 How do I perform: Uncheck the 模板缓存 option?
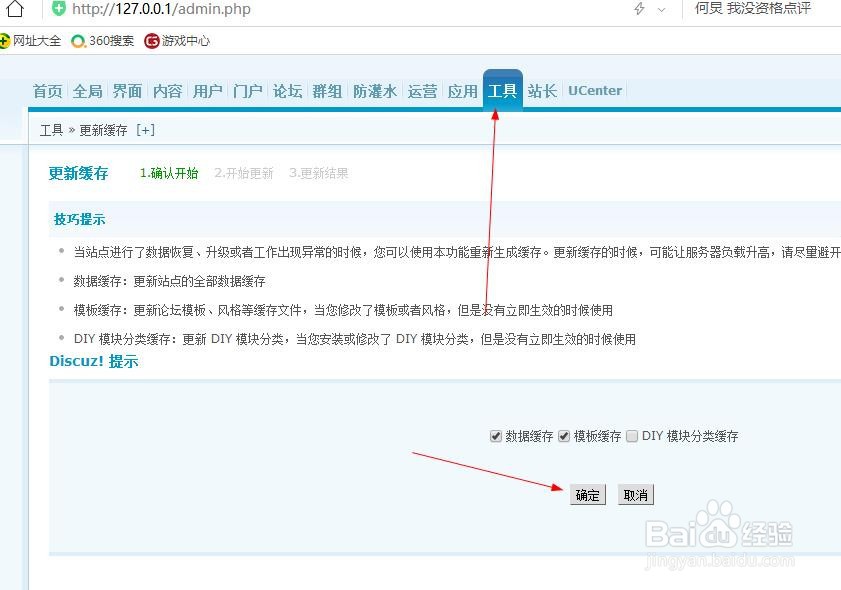(565, 436)
